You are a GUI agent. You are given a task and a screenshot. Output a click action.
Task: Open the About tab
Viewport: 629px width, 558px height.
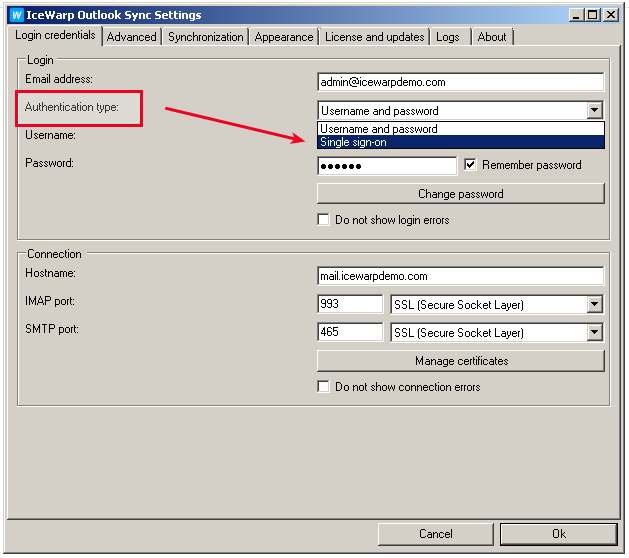pos(492,37)
